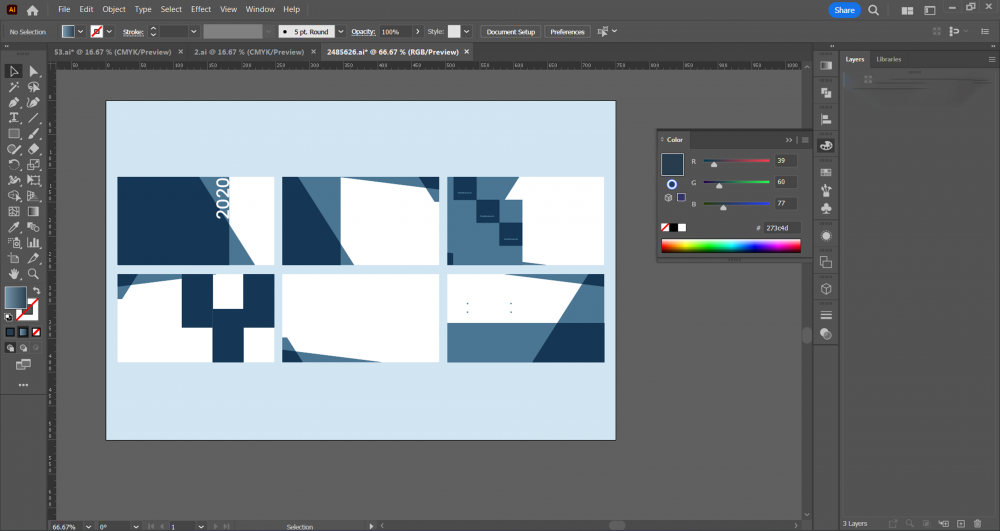
Task: Open the Style dropdown arrow
Action: pyautogui.click(x=467, y=31)
